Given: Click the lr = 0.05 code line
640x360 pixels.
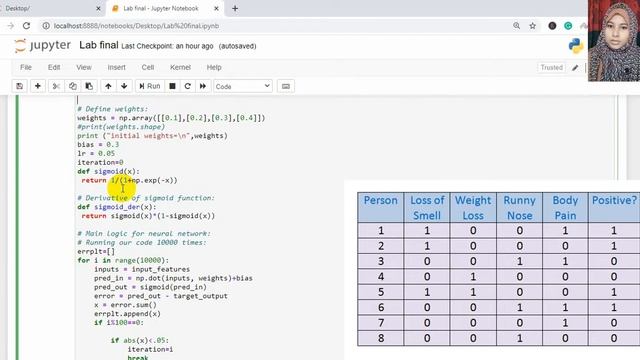Looking at the screenshot, I should (96, 153).
